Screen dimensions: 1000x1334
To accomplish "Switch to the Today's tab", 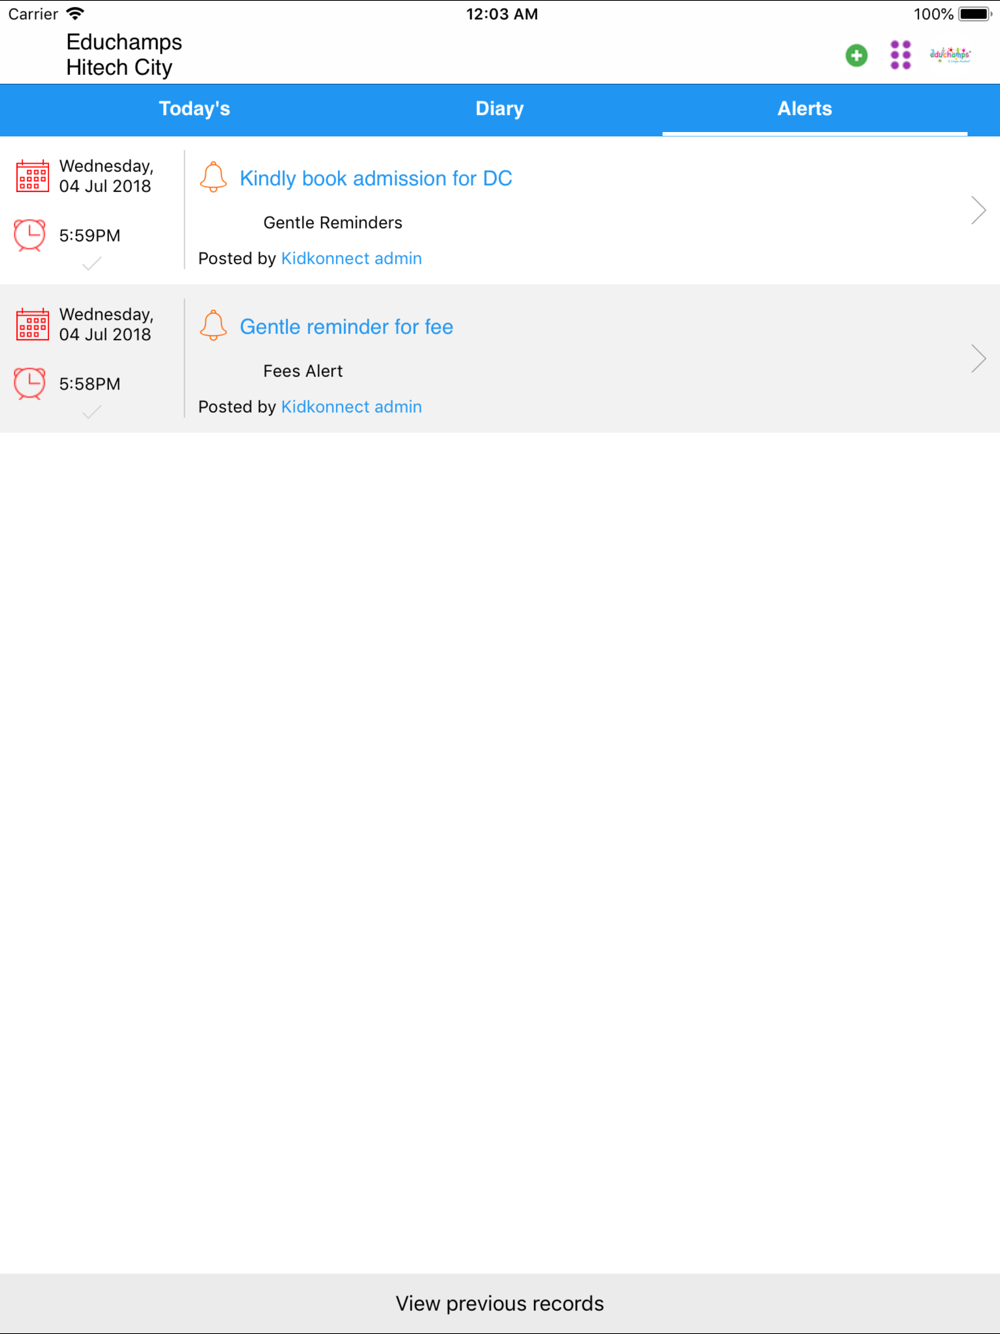I will pyautogui.click(x=194, y=109).
